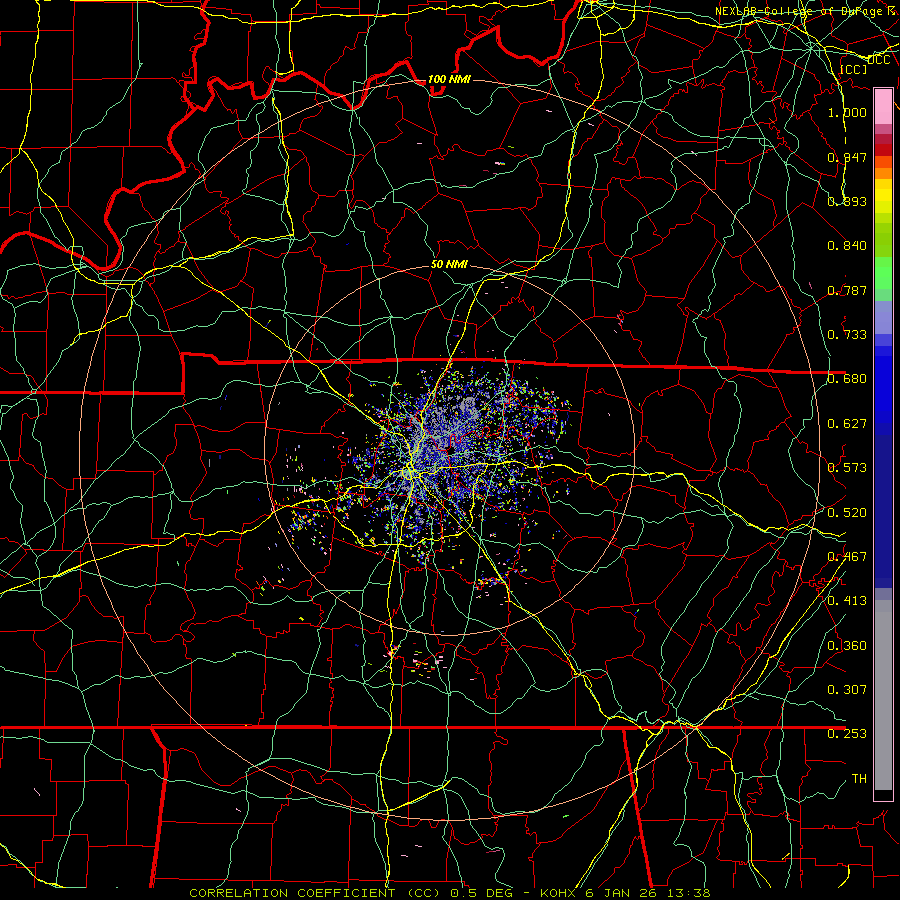Click the "100 NMI" range ring label
This screenshot has height=900, width=900.
(449, 79)
